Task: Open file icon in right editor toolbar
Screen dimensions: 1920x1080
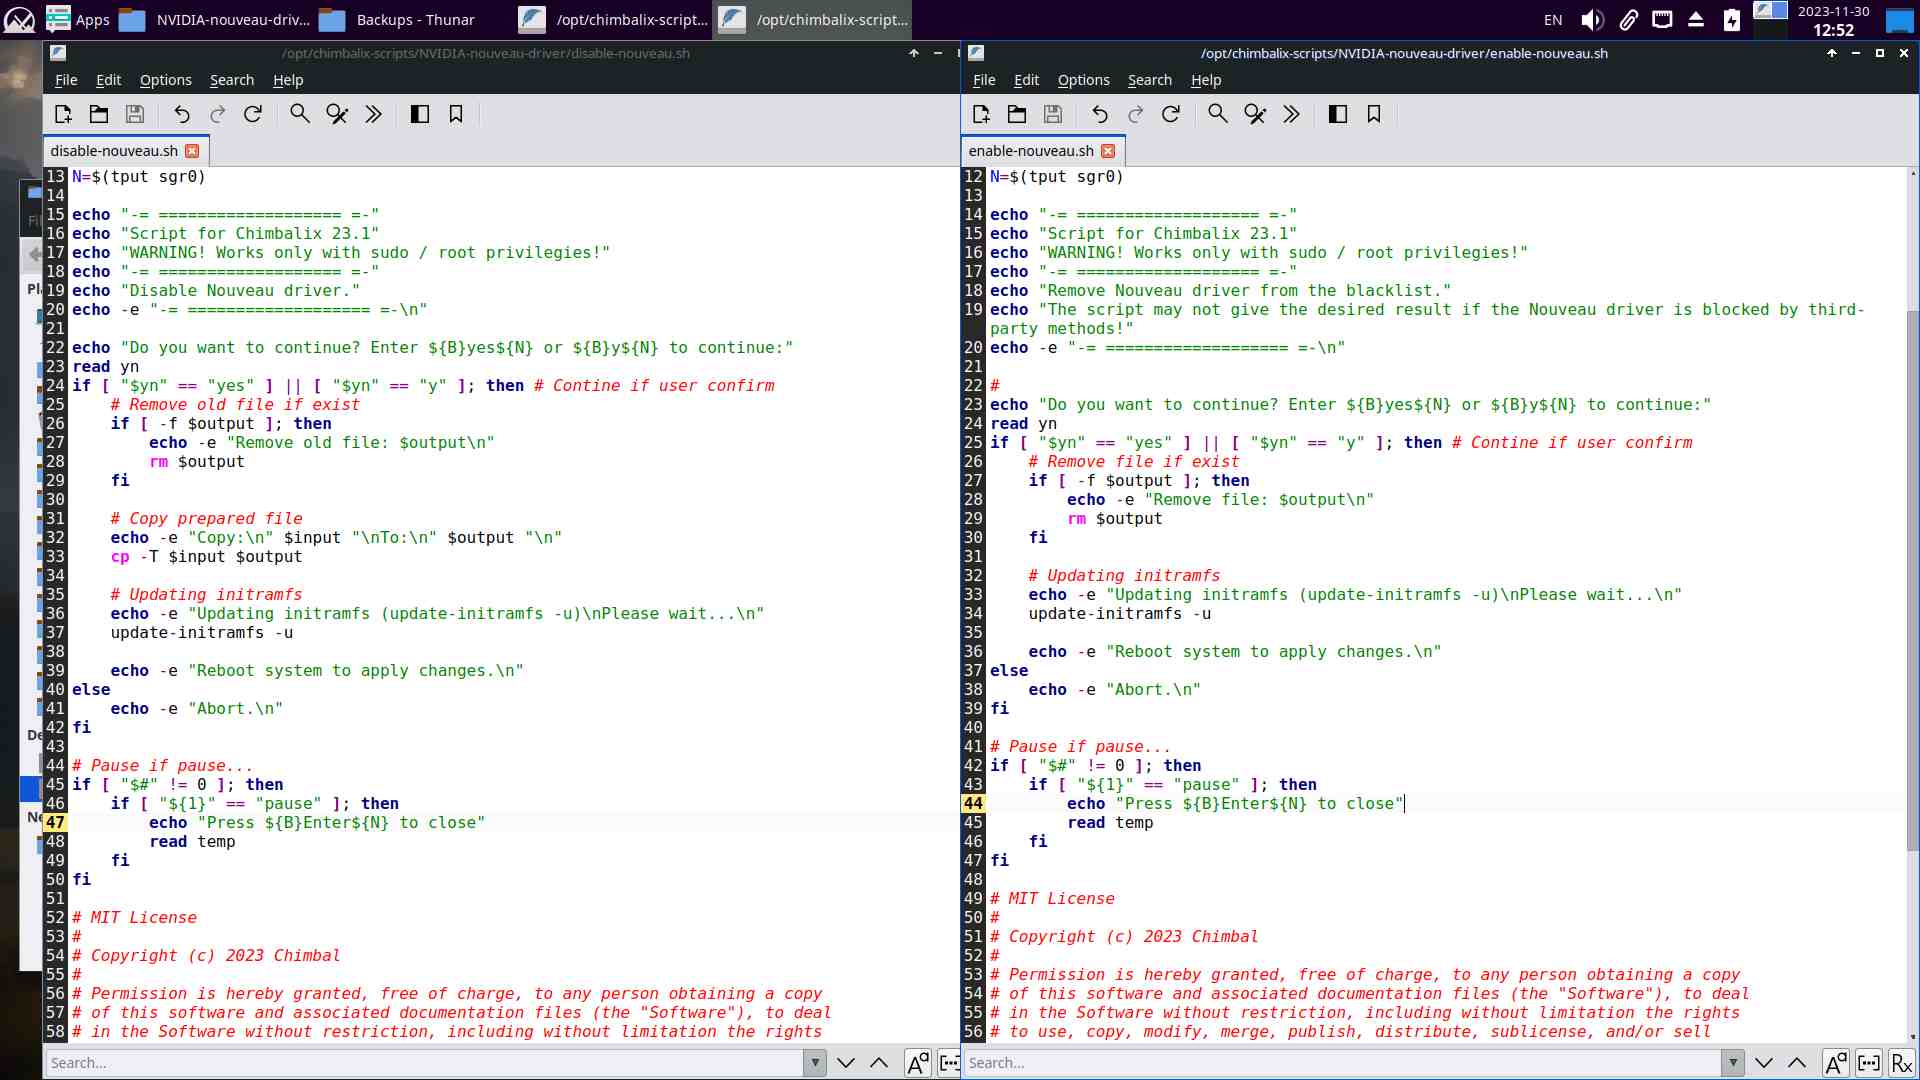Action: coord(1017,114)
